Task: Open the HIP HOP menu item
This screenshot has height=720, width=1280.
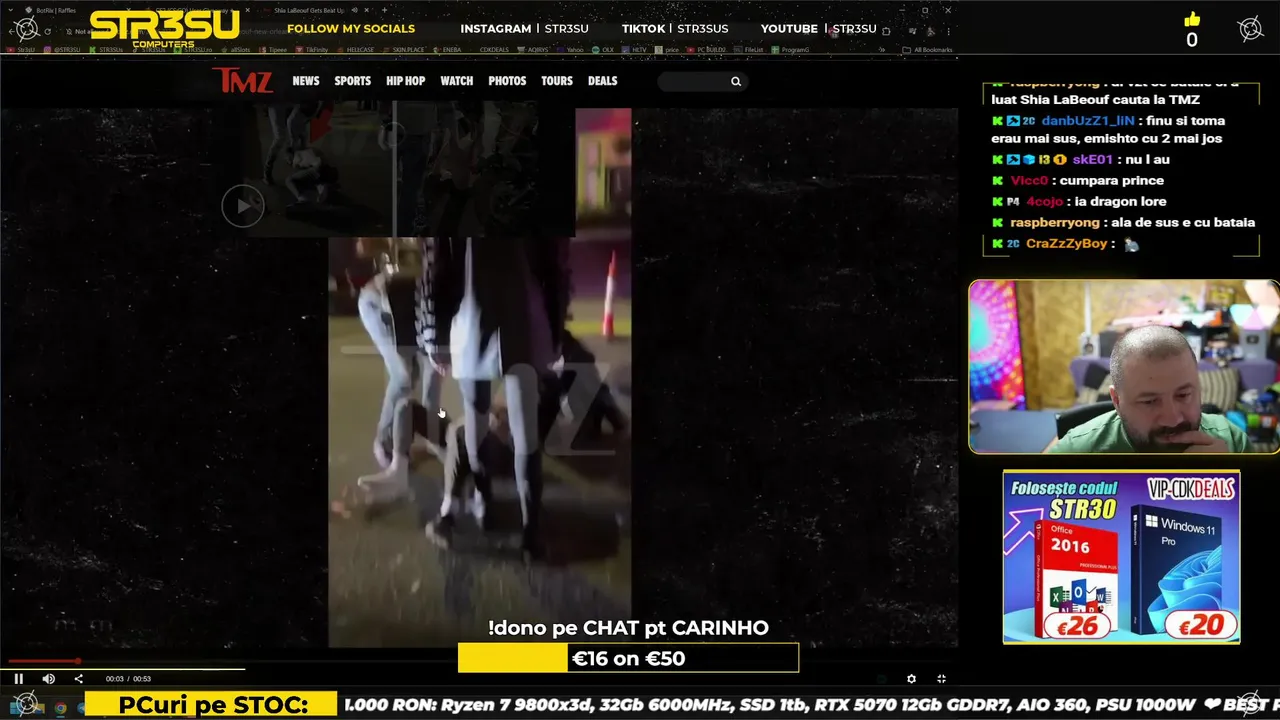Action: pyautogui.click(x=406, y=81)
